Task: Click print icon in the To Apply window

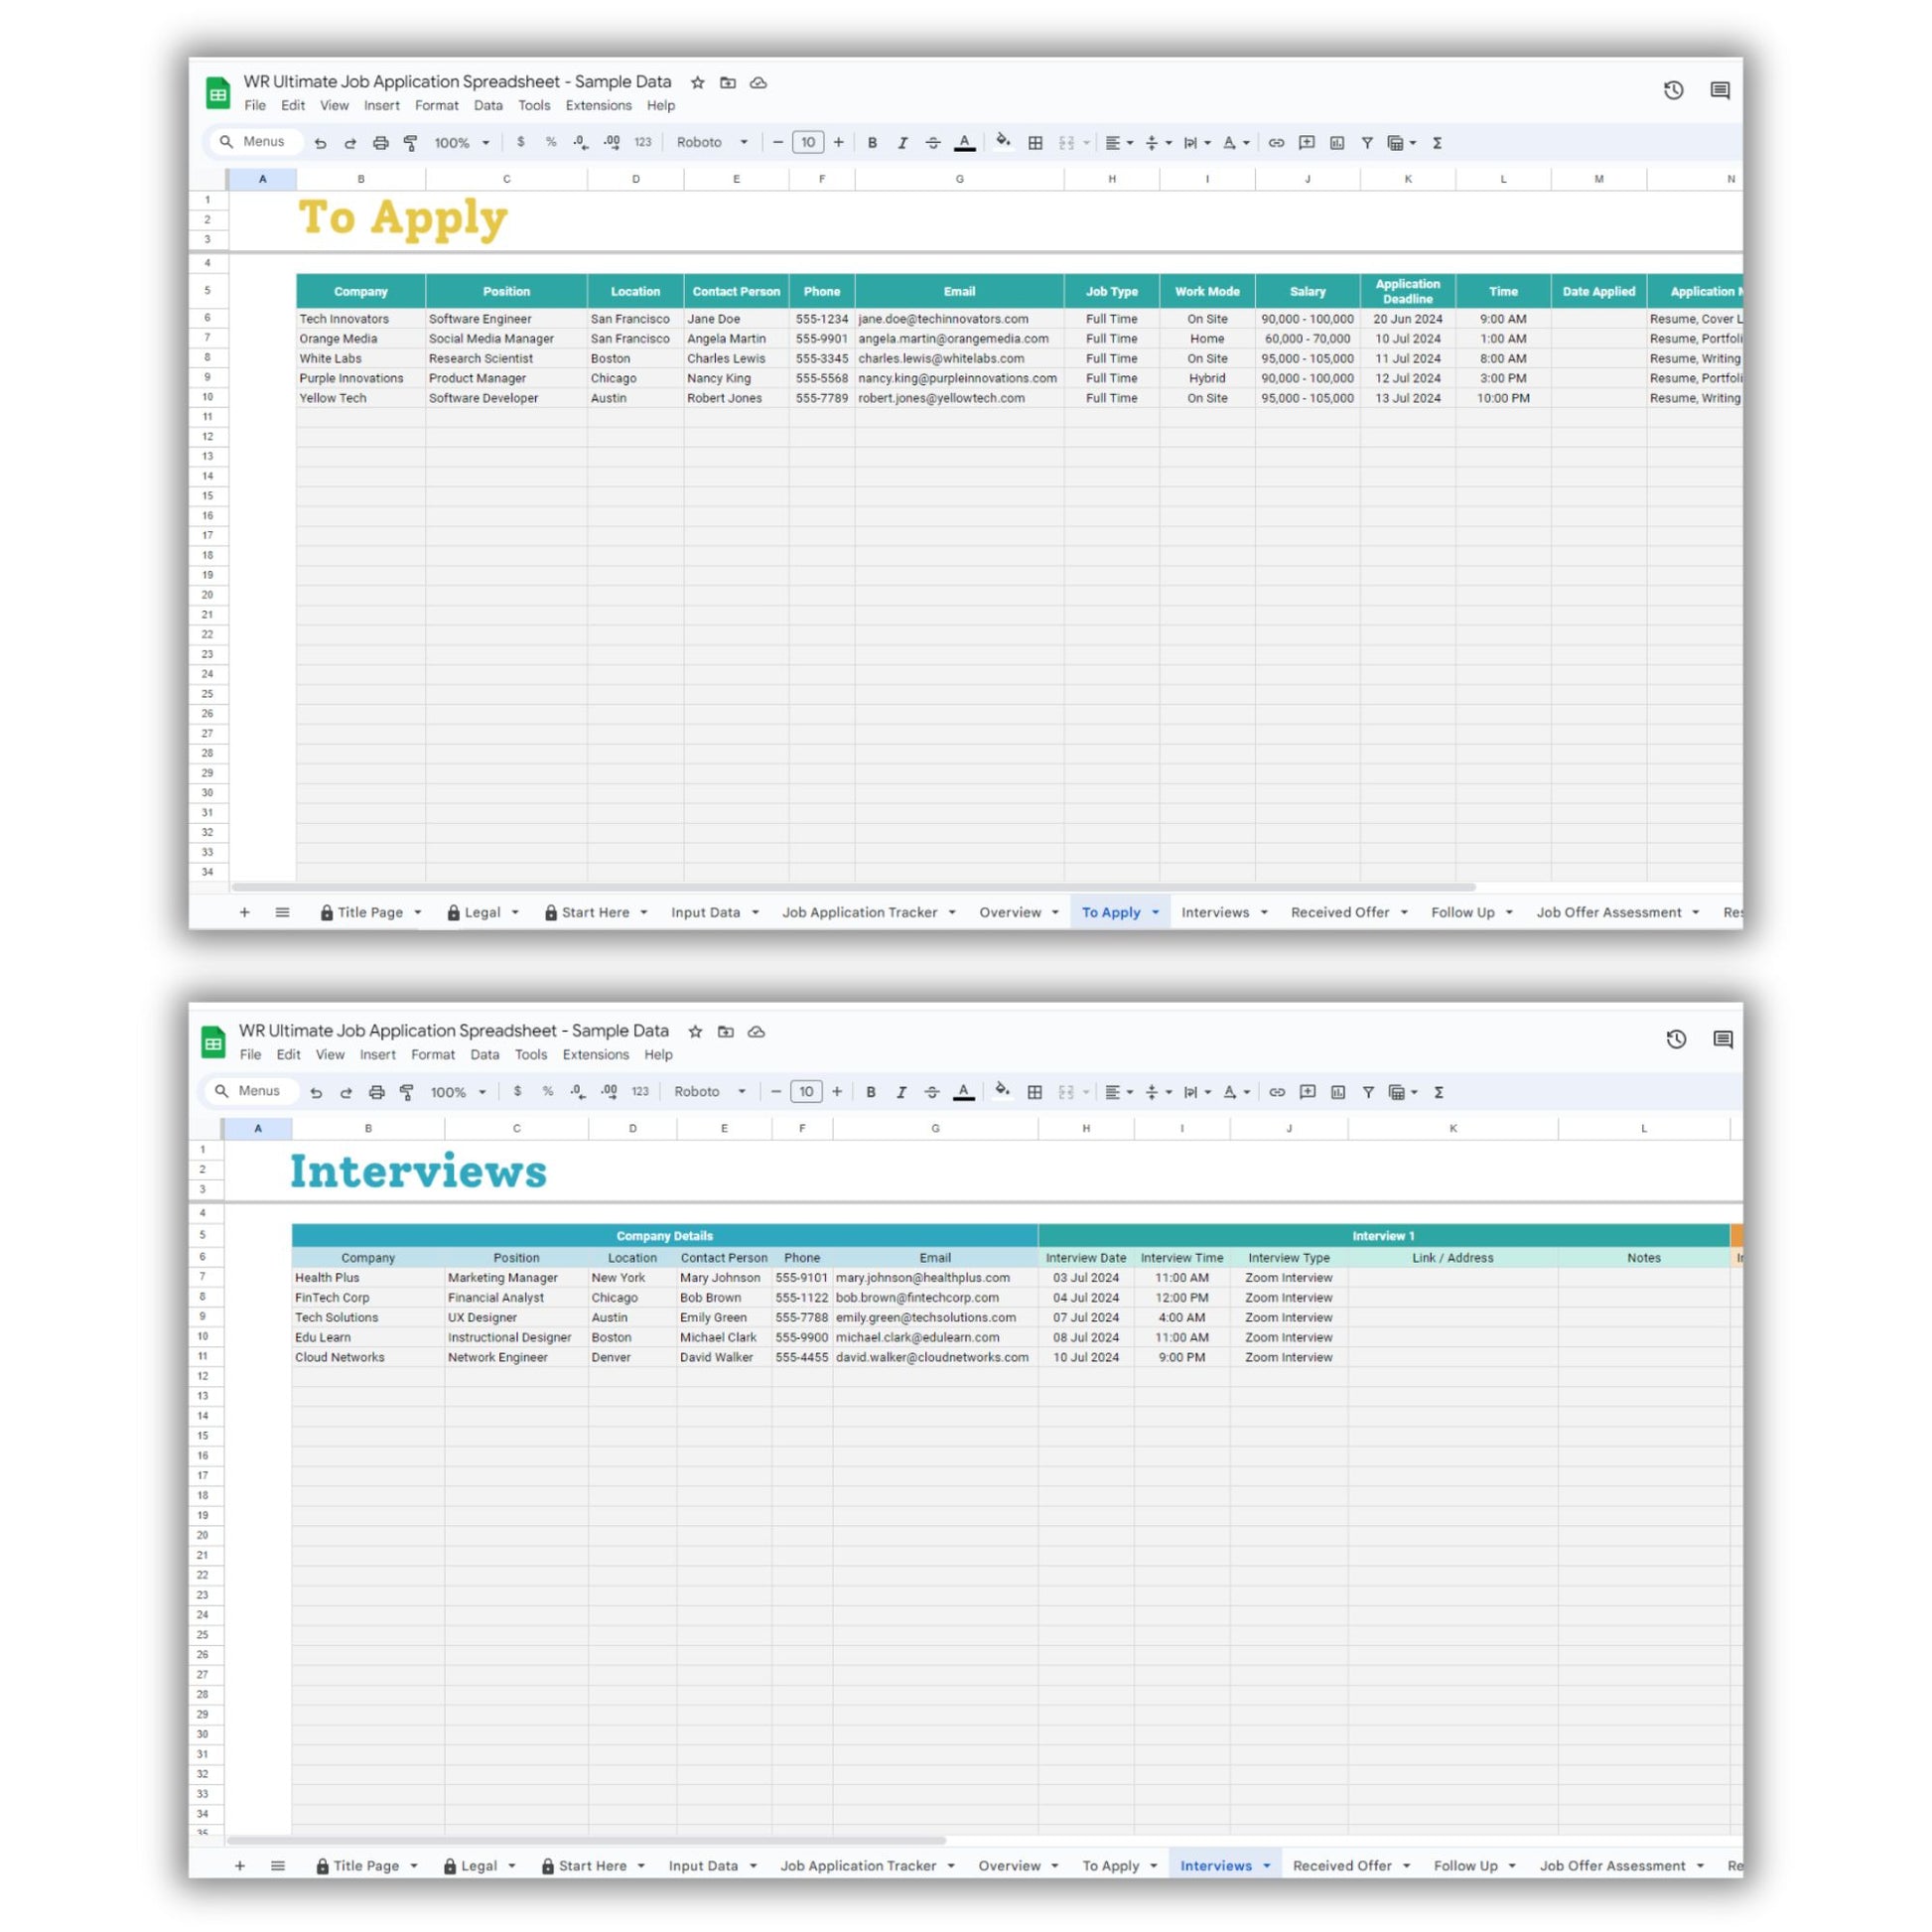Action: (380, 143)
